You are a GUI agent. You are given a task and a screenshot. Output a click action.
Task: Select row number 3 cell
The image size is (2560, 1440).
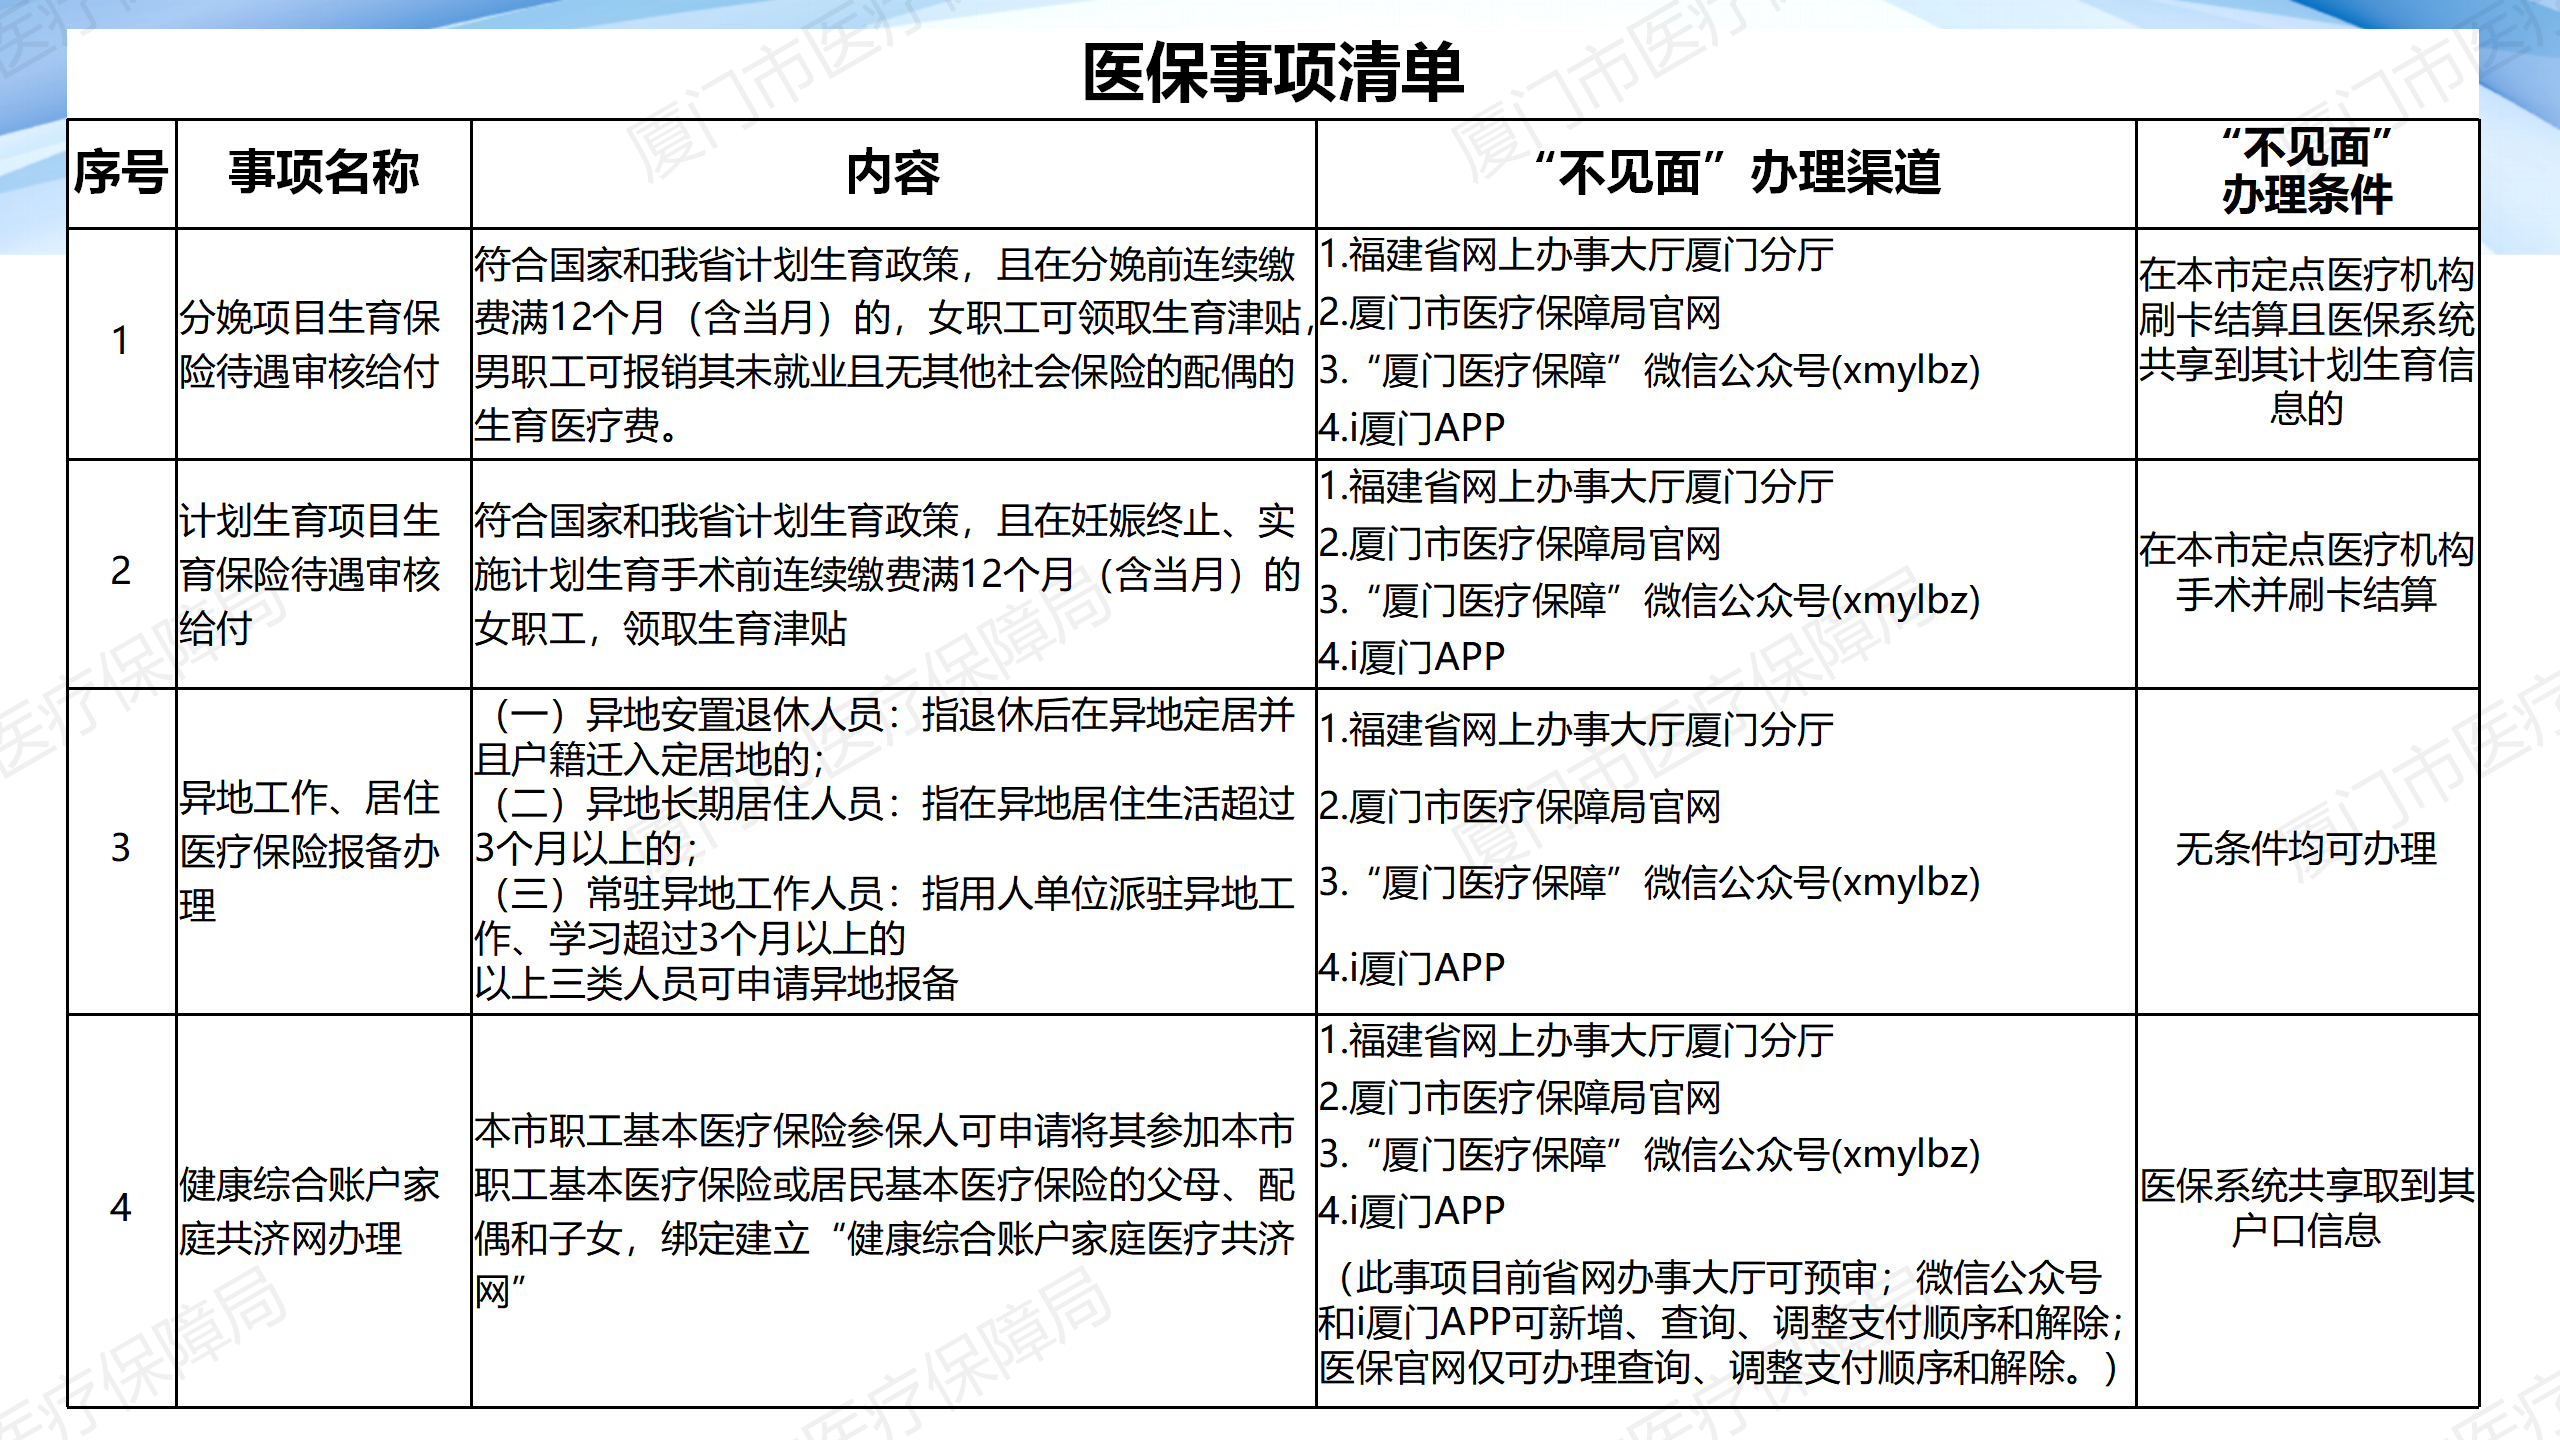click(121, 849)
